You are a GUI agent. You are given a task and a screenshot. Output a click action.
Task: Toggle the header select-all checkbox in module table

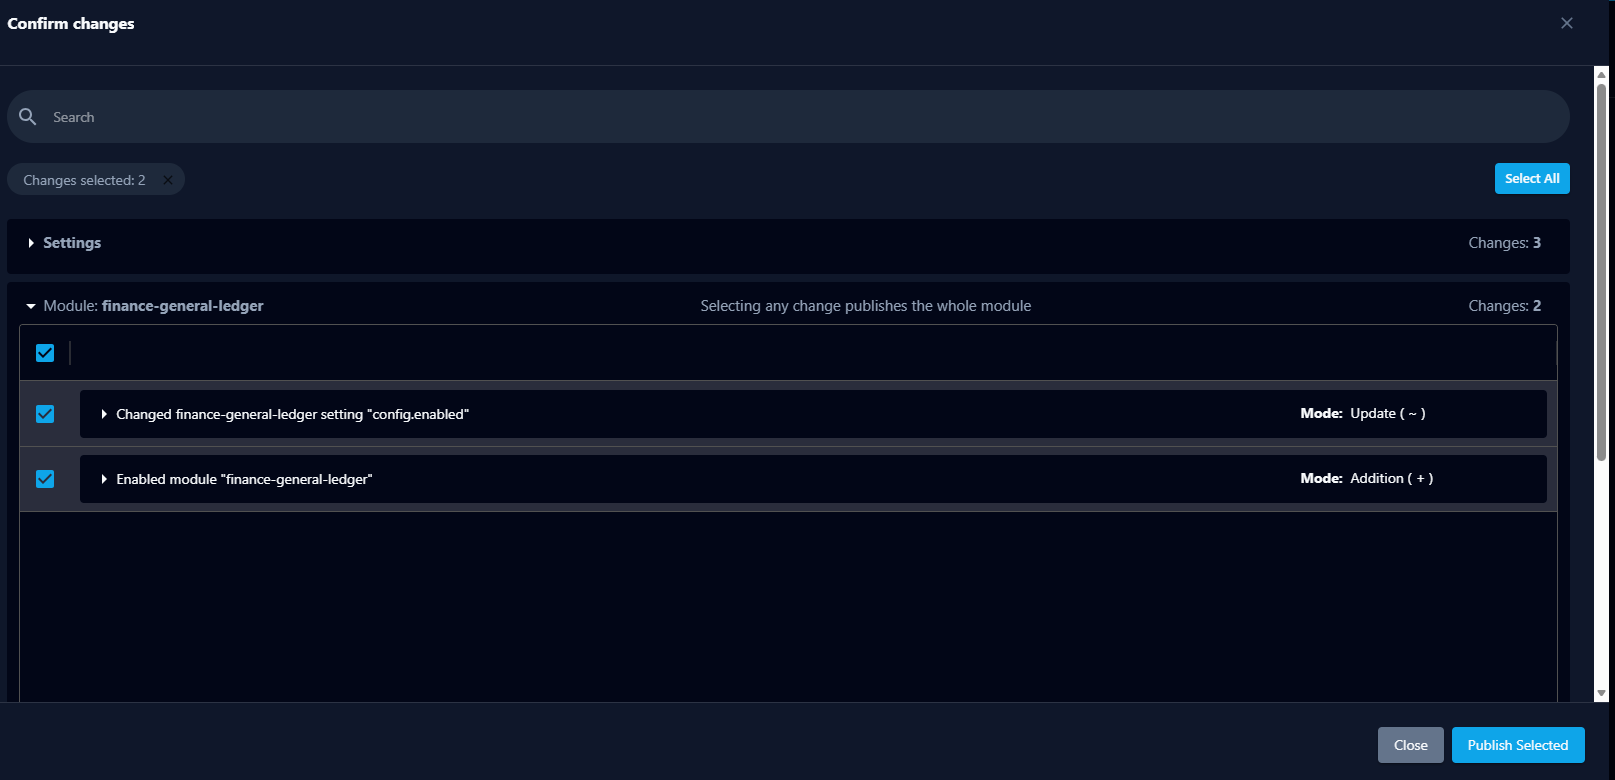tap(45, 353)
